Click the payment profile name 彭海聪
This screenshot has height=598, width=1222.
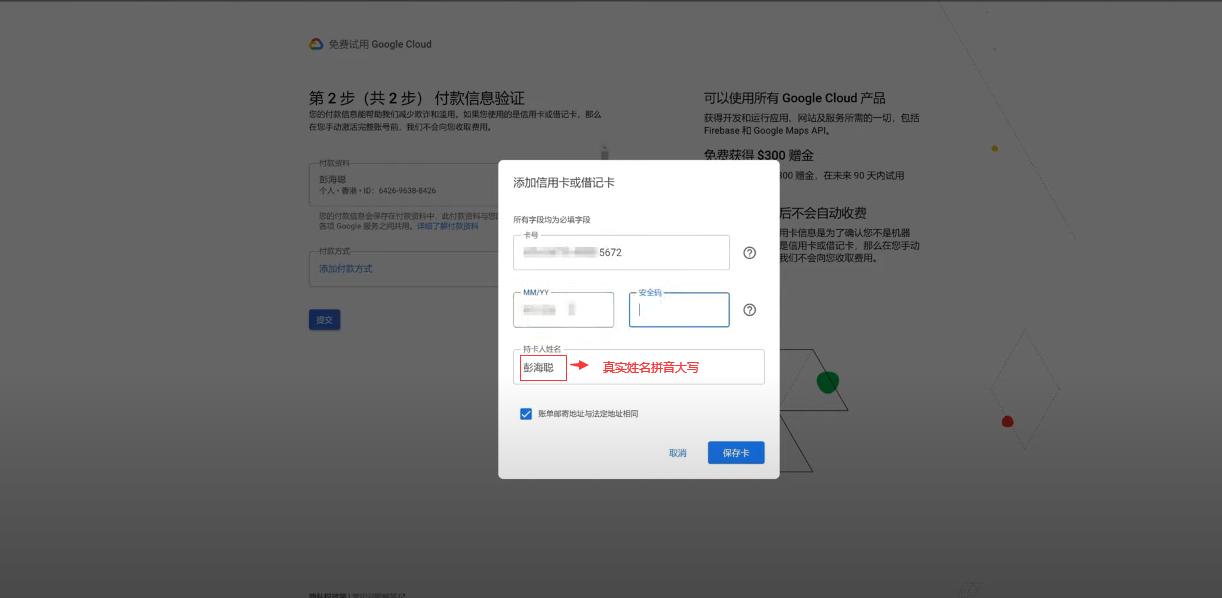[x=332, y=179]
